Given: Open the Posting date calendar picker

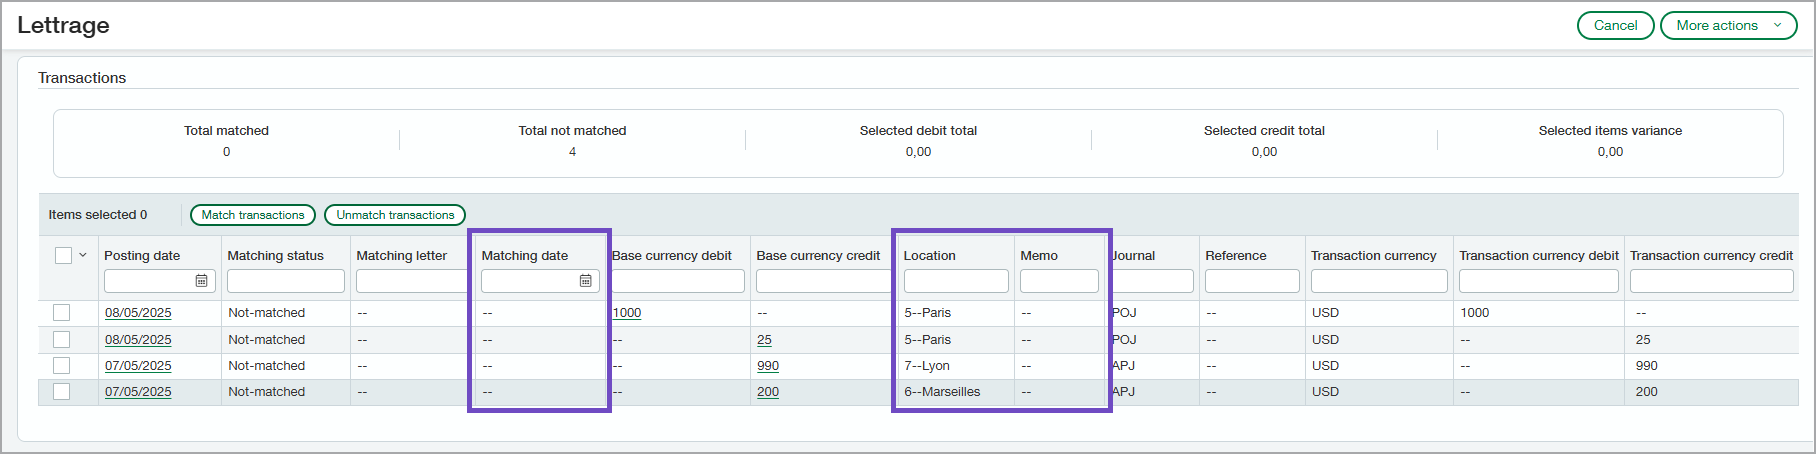Looking at the screenshot, I should point(201,281).
